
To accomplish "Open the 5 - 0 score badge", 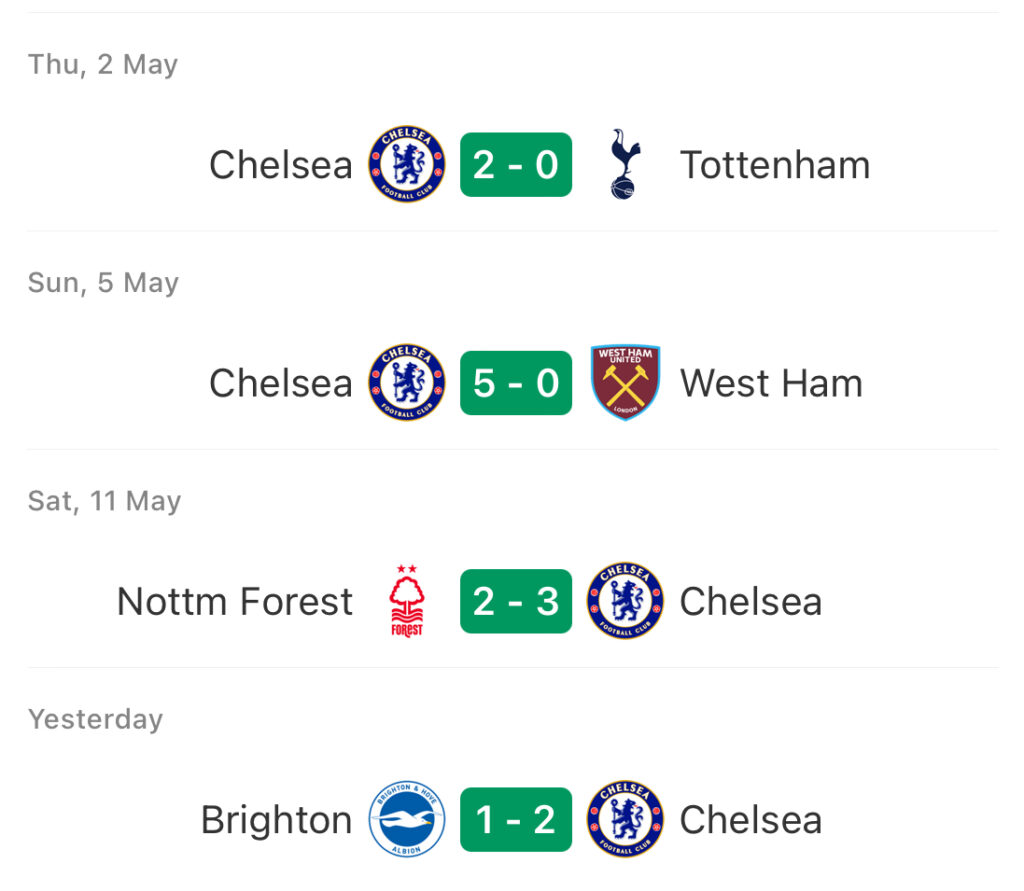I will click(x=516, y=383).
